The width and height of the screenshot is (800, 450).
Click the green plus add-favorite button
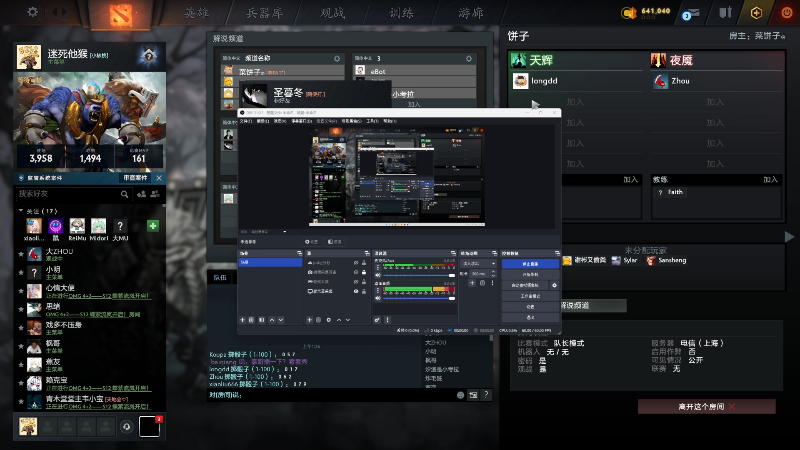(153, 226)
